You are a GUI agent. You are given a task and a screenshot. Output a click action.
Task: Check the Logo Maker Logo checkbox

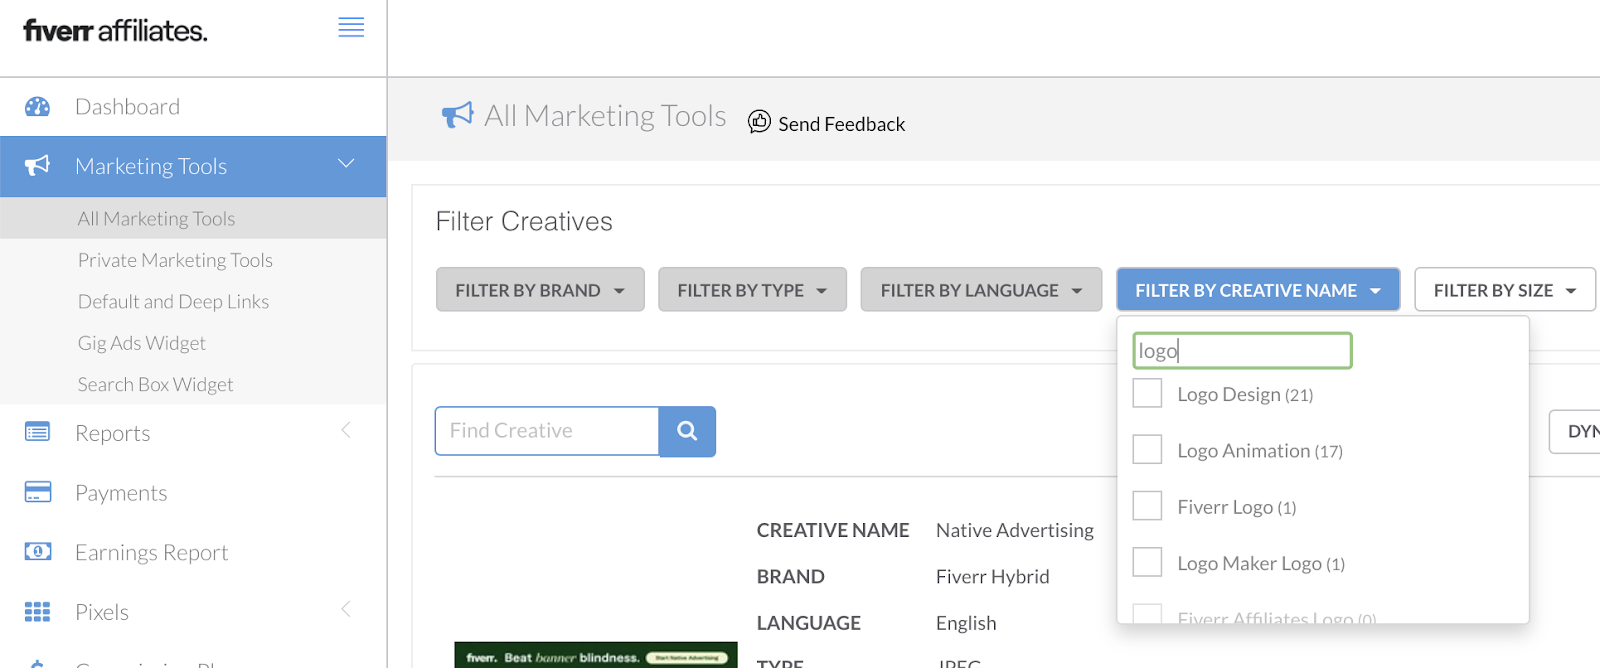coord(1147,562)
